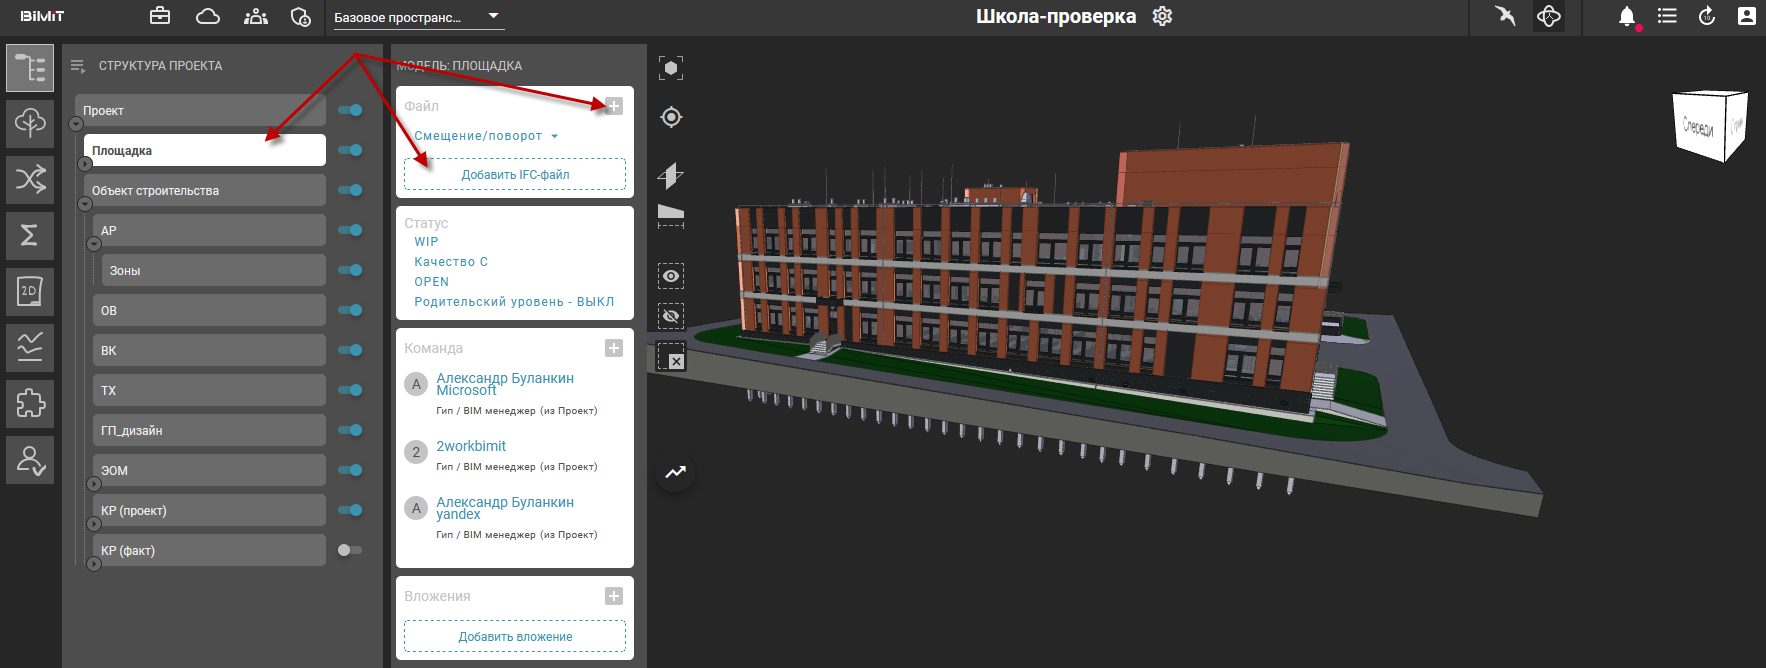Screen dimensions: 1766x668
Task: Select Объект строительства tree item
Action: pos(204,190)
